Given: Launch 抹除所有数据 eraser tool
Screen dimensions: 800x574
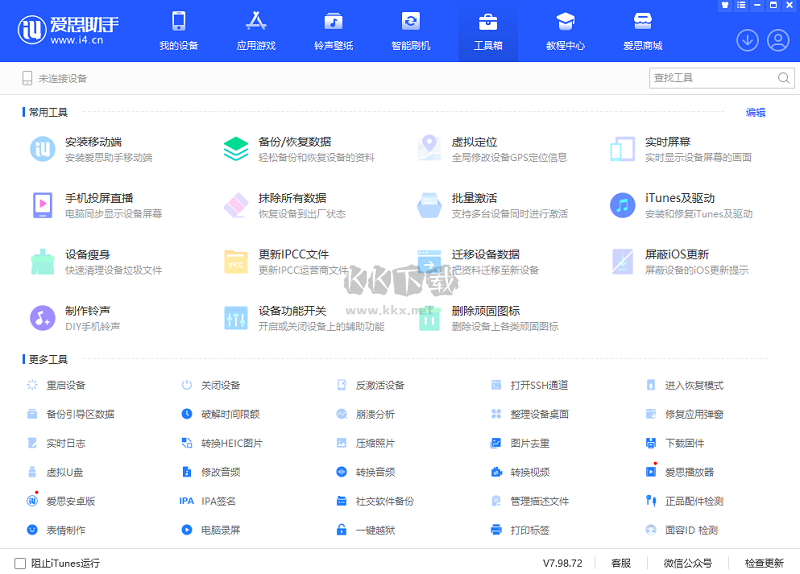Looking at the screenshot, I should (x=292, y=199).
